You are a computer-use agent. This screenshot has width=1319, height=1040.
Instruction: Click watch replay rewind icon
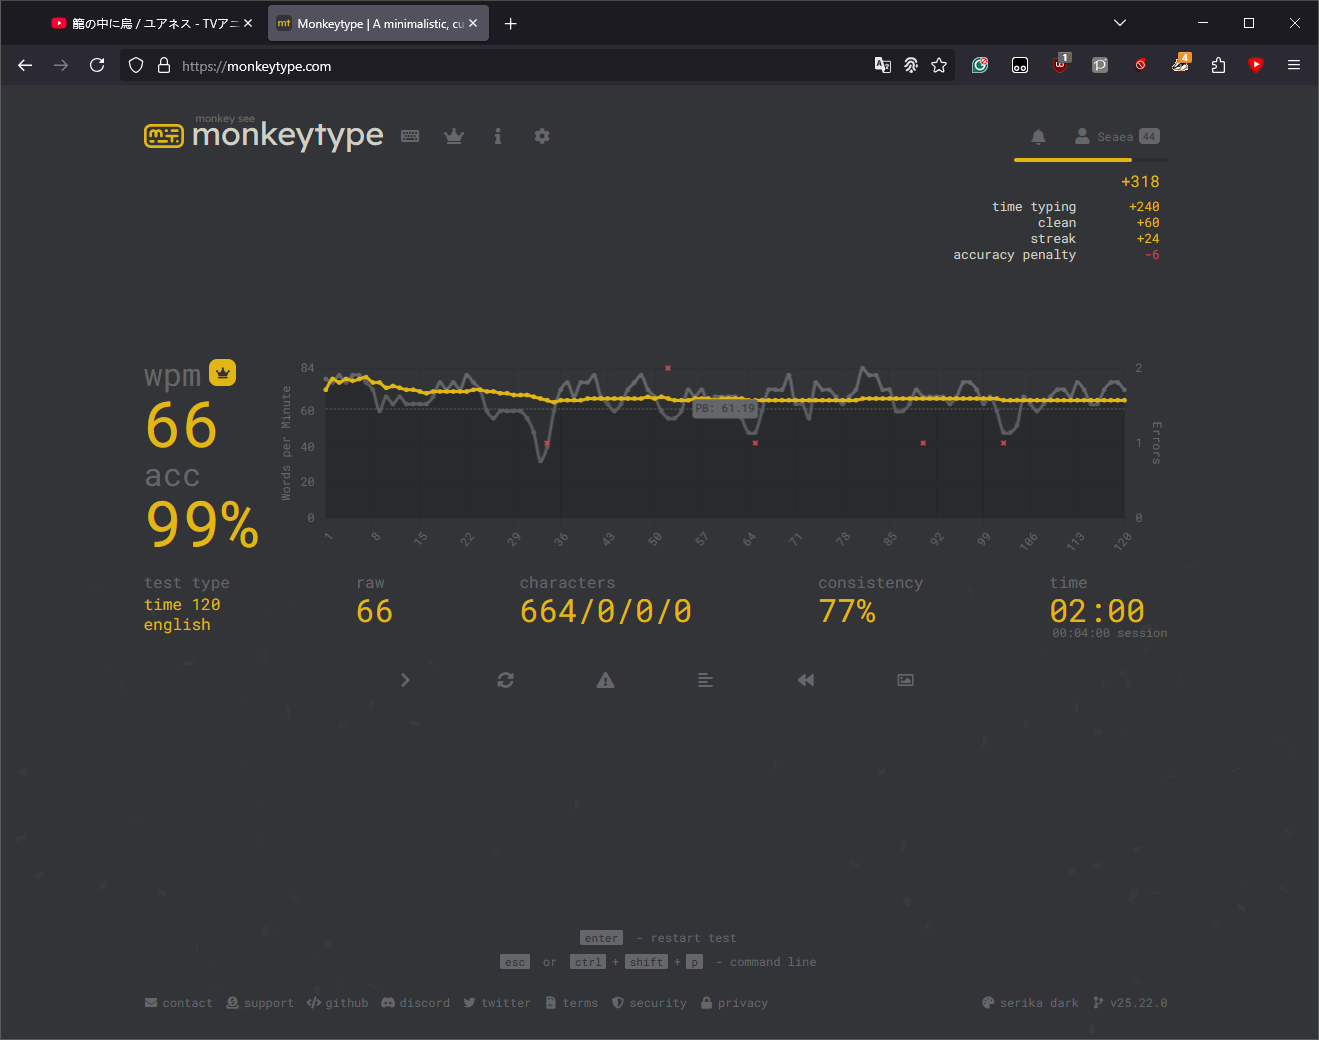pos(805,680)
